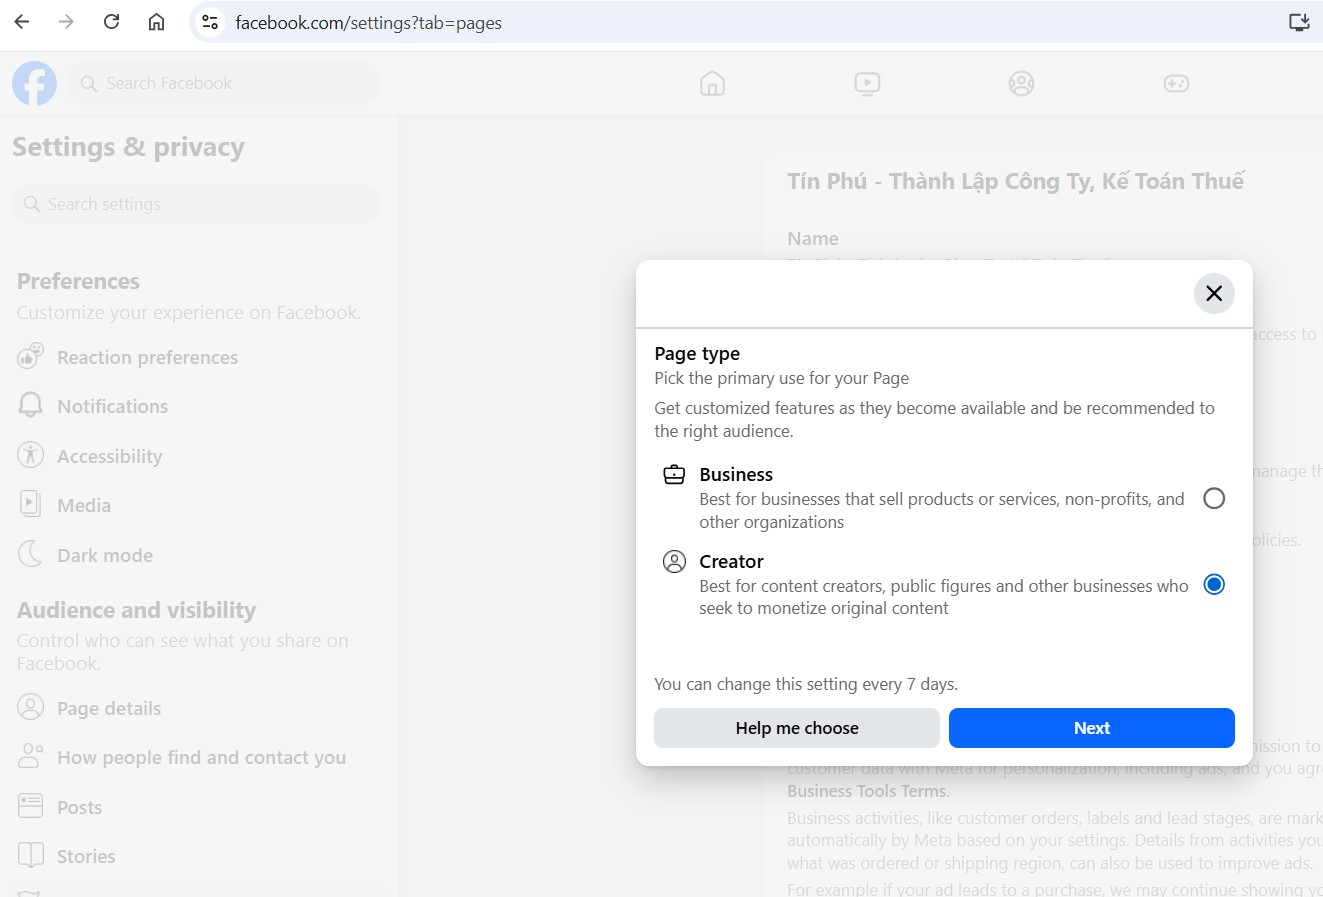Open Reaction preferences settings
The width and height of the screenshot is (1323, 897).
point(147,357)
